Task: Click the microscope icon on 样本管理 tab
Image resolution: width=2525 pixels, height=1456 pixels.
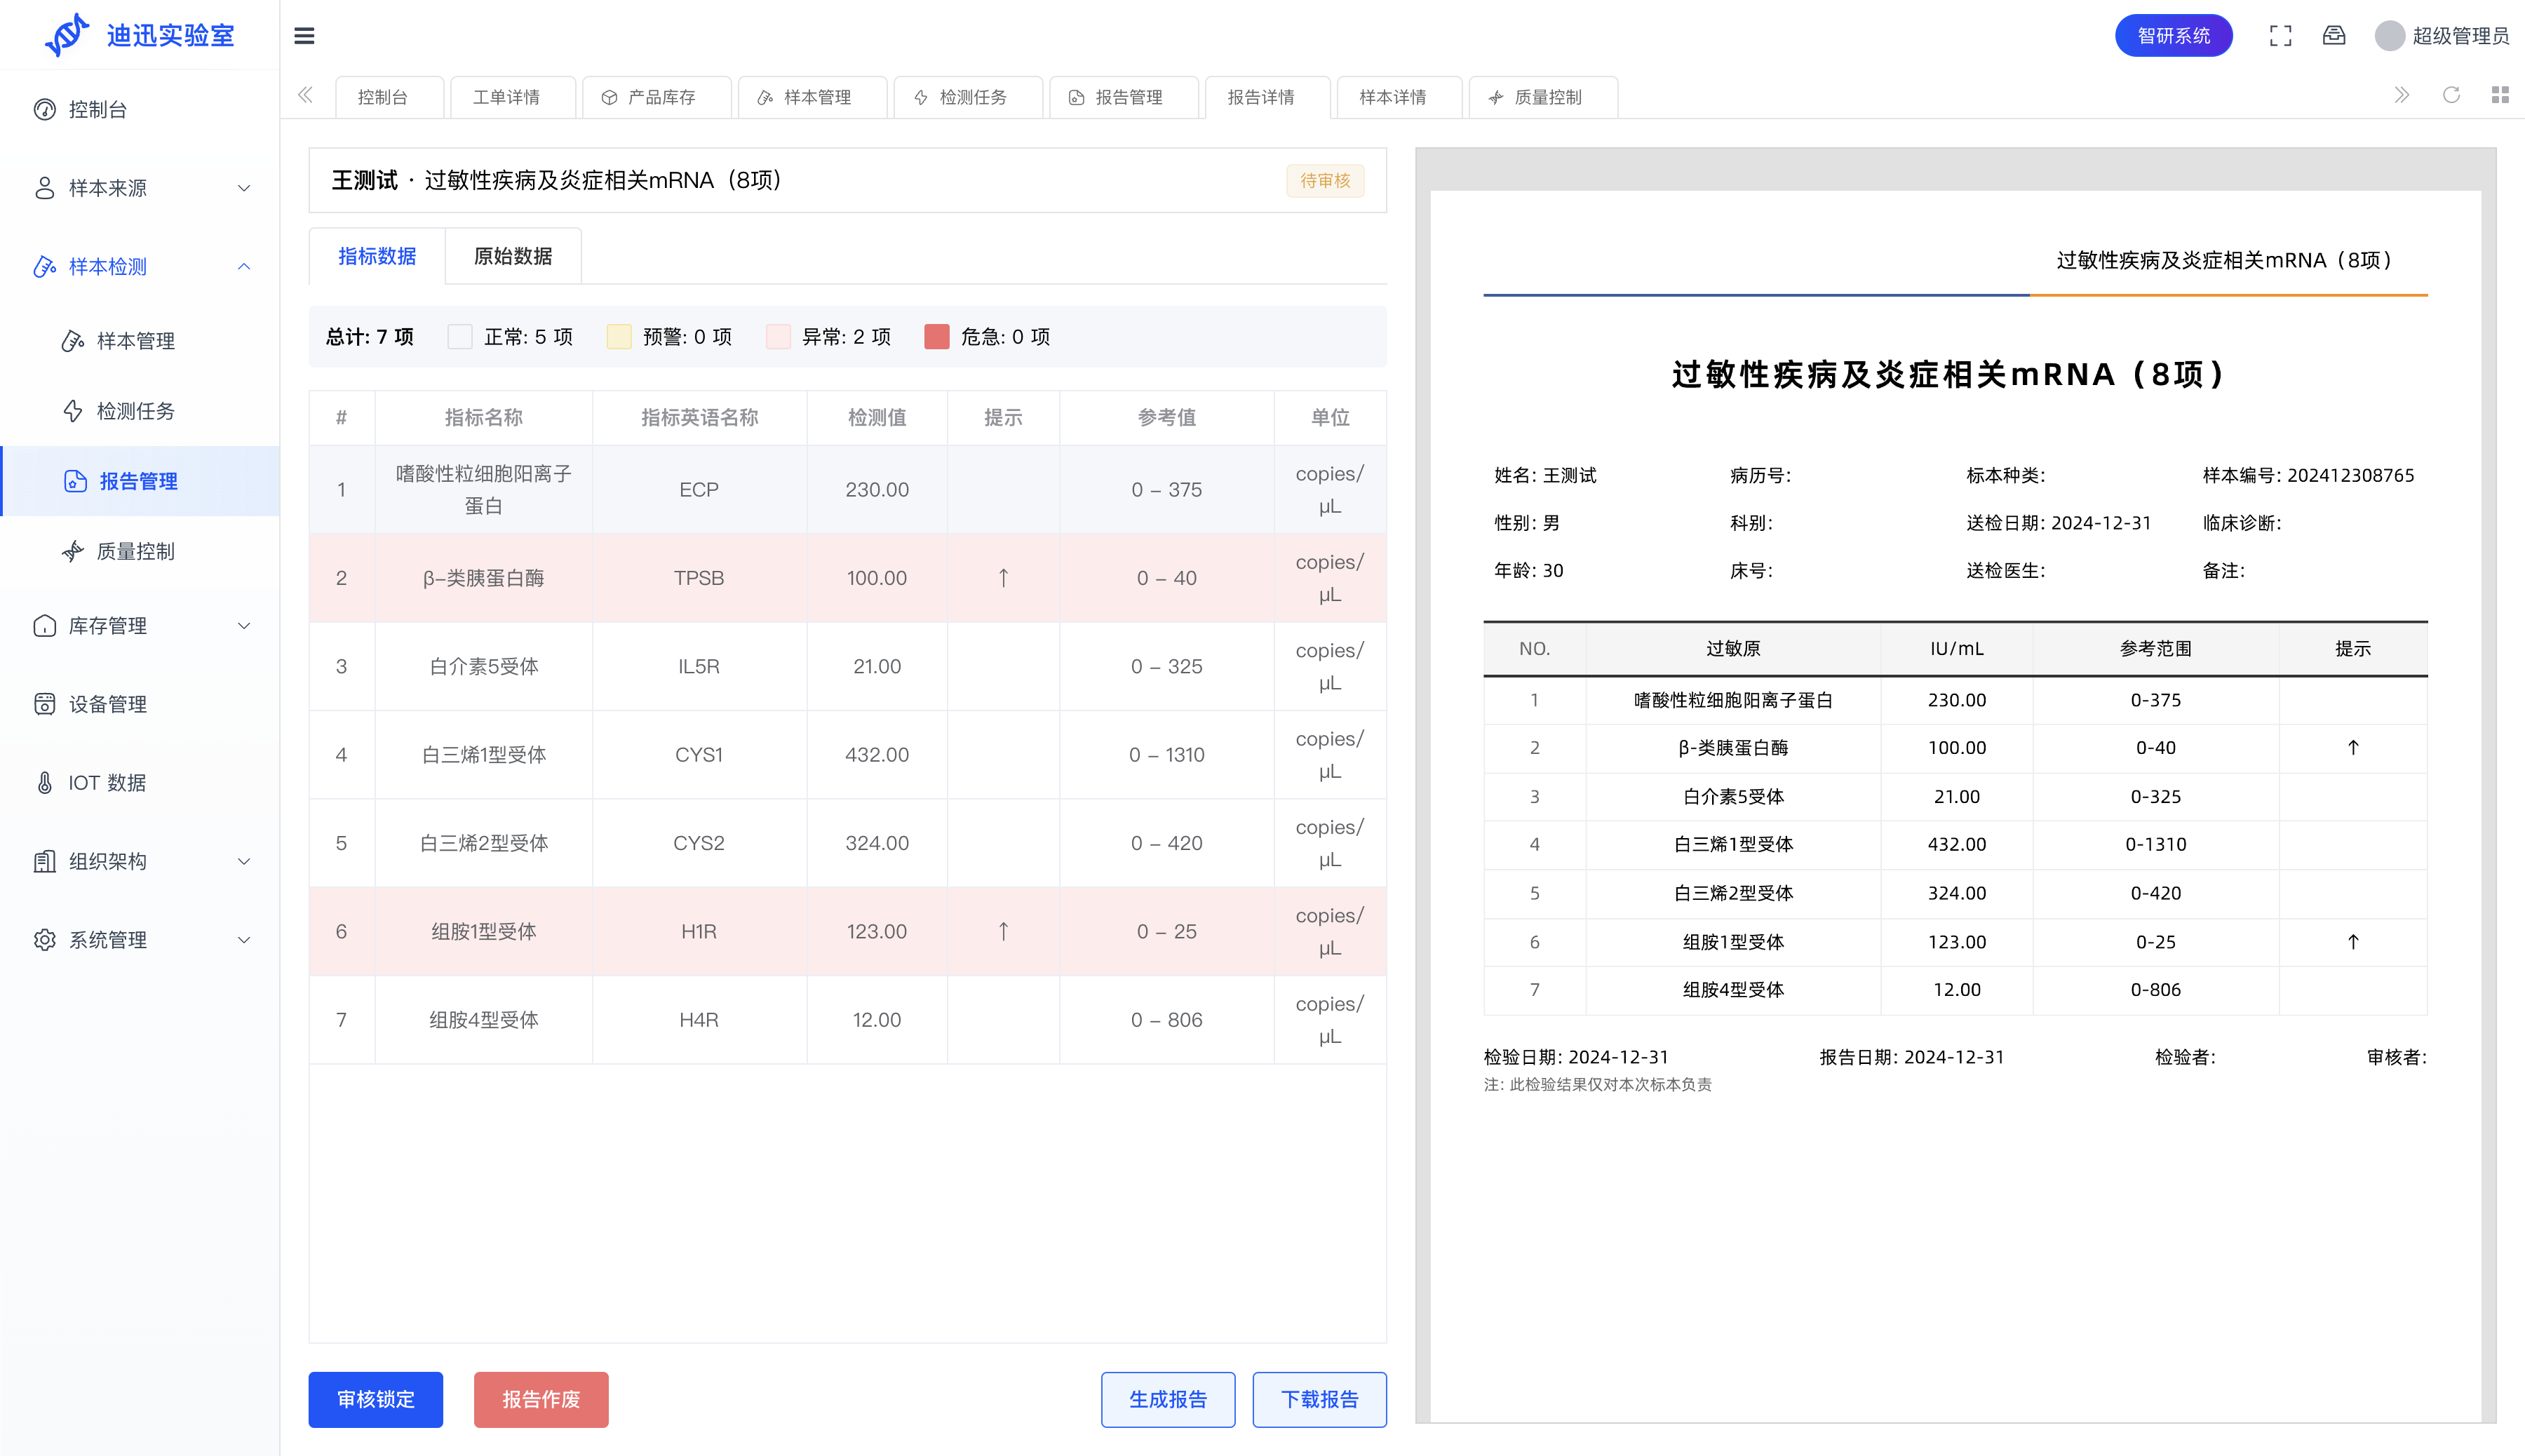Action: coord(765,97)
